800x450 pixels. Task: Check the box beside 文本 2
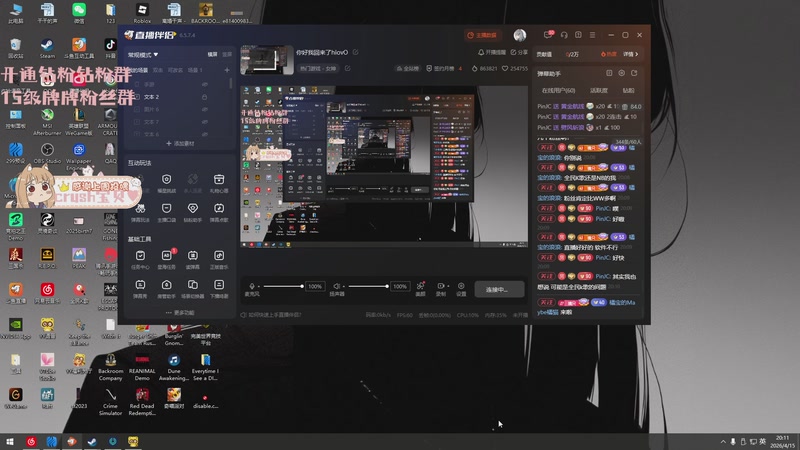tap(137, 97)
